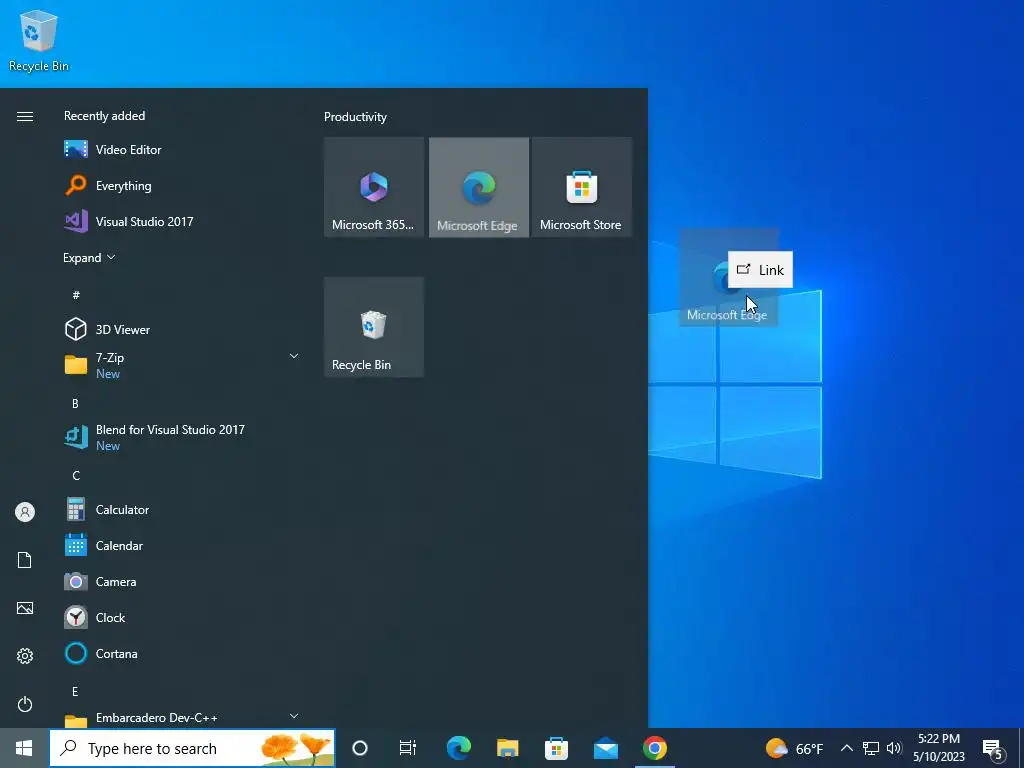Viewport: 1024px width, 768px height.
Task: Open Microsoft Store from taskbar
Action: [556, 748]
